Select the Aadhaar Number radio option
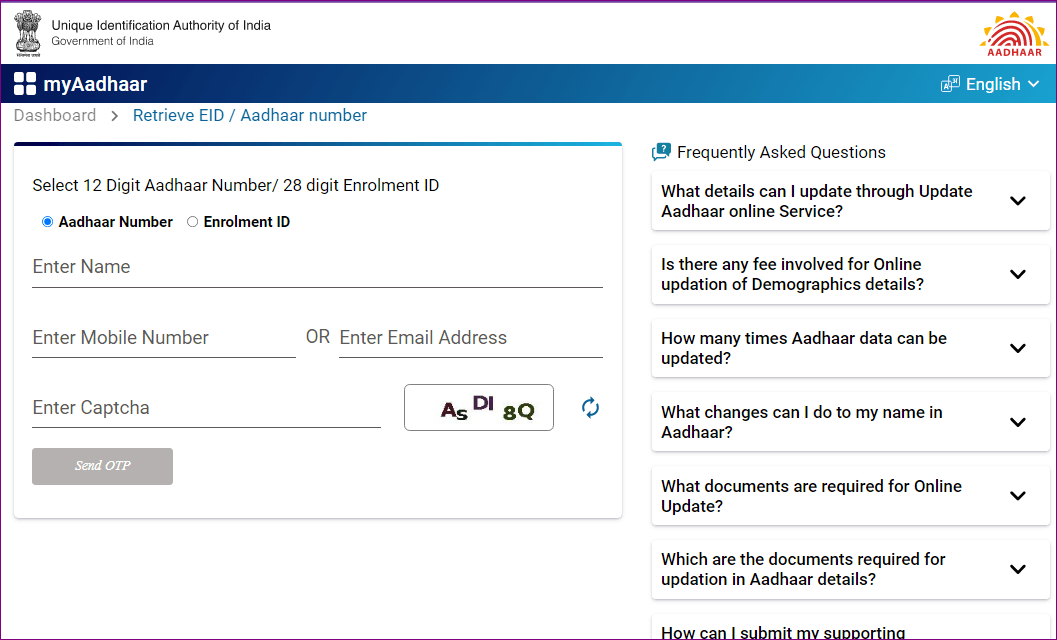 47,222
